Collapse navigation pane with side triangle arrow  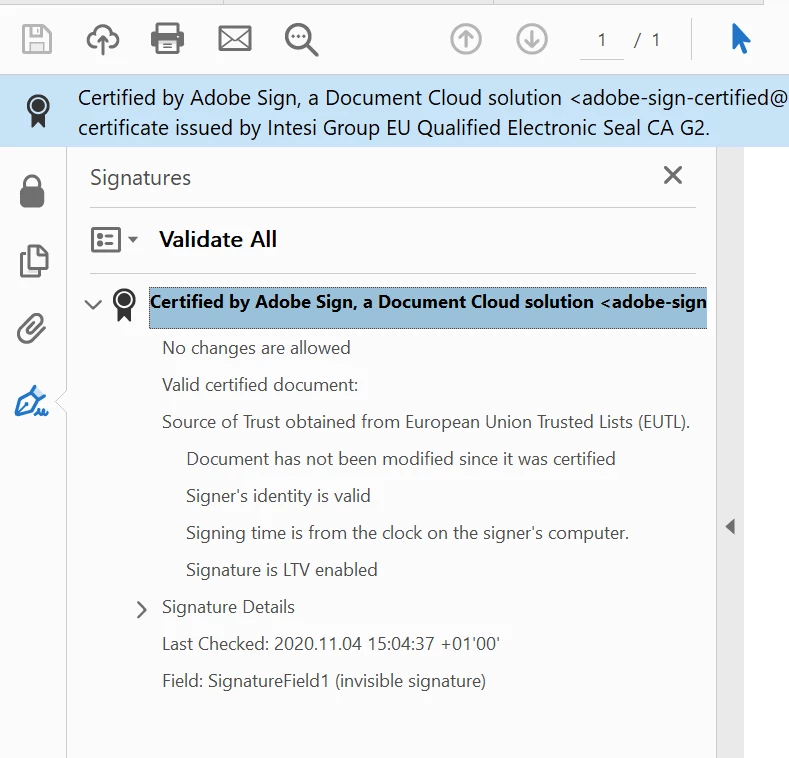(x=730, y=527)
